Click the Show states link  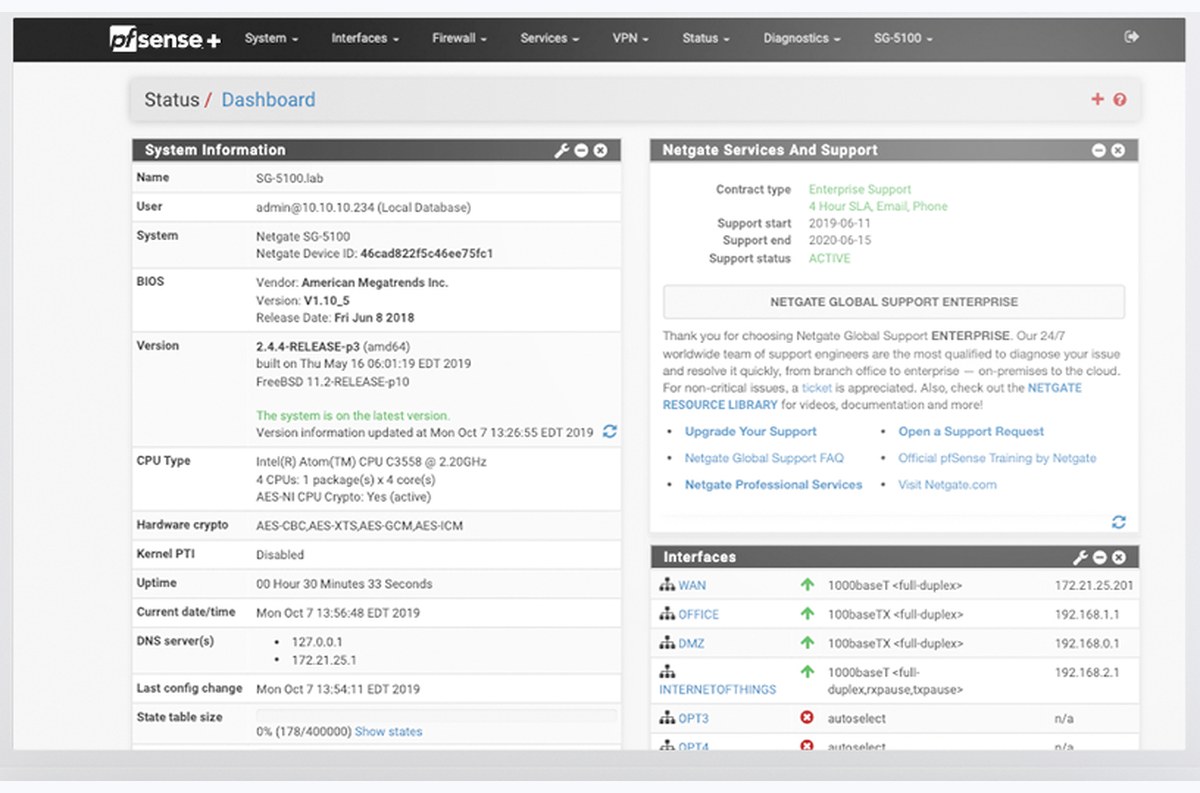coord(388,732)
